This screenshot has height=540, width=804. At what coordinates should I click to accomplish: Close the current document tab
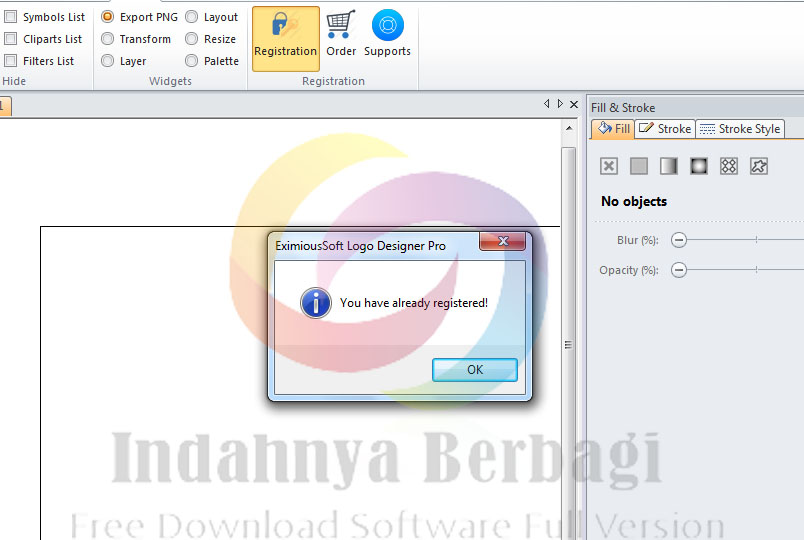click(x=574, y=104)
